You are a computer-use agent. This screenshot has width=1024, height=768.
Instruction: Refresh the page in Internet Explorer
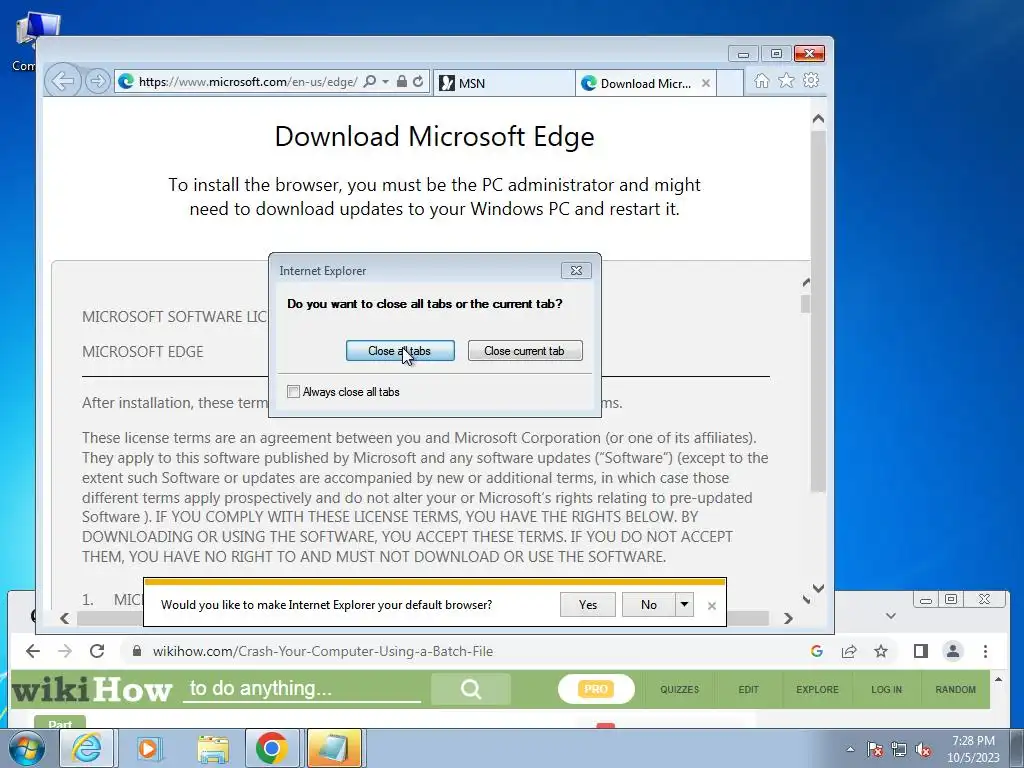[418, 82]
